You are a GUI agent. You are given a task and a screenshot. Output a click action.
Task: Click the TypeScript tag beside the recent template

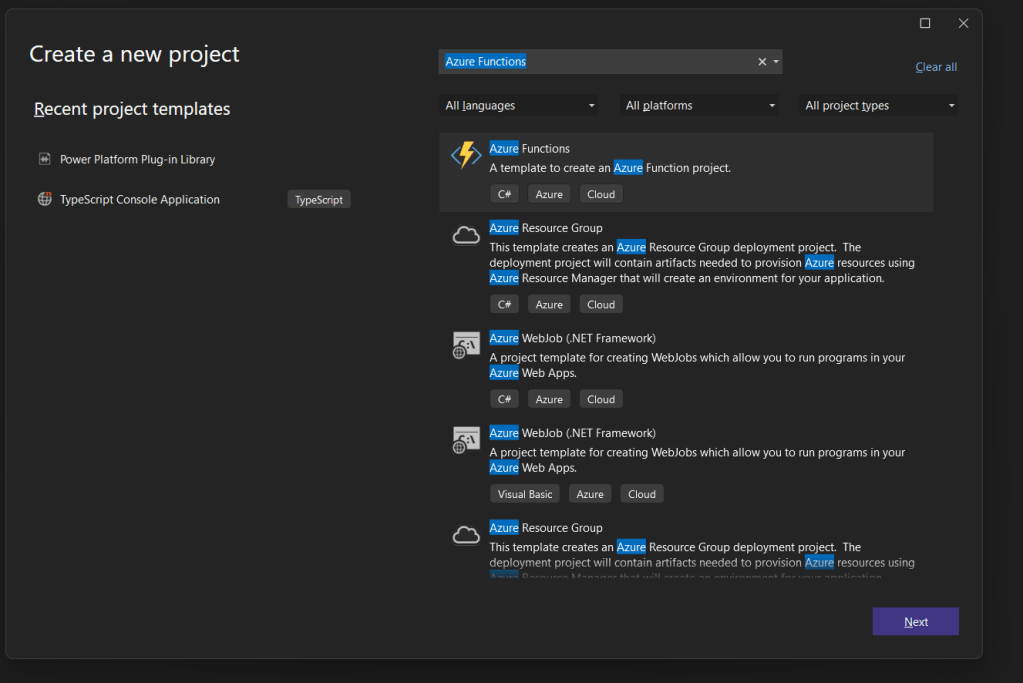point(318,198)
